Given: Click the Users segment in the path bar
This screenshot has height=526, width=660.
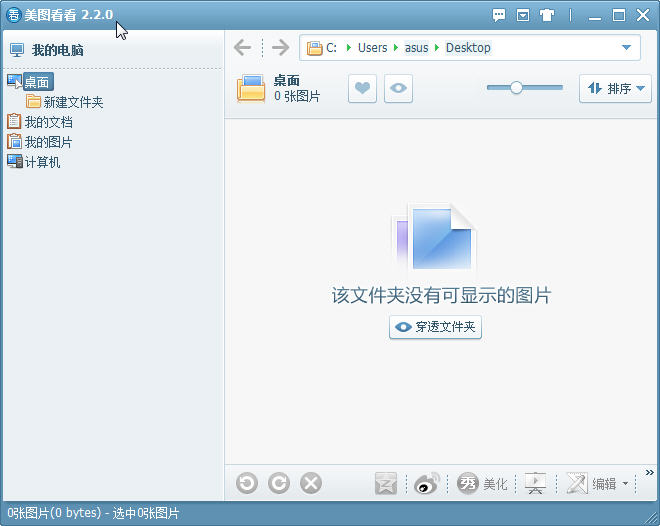Looking at the screenshot, I should click(372, 48).
